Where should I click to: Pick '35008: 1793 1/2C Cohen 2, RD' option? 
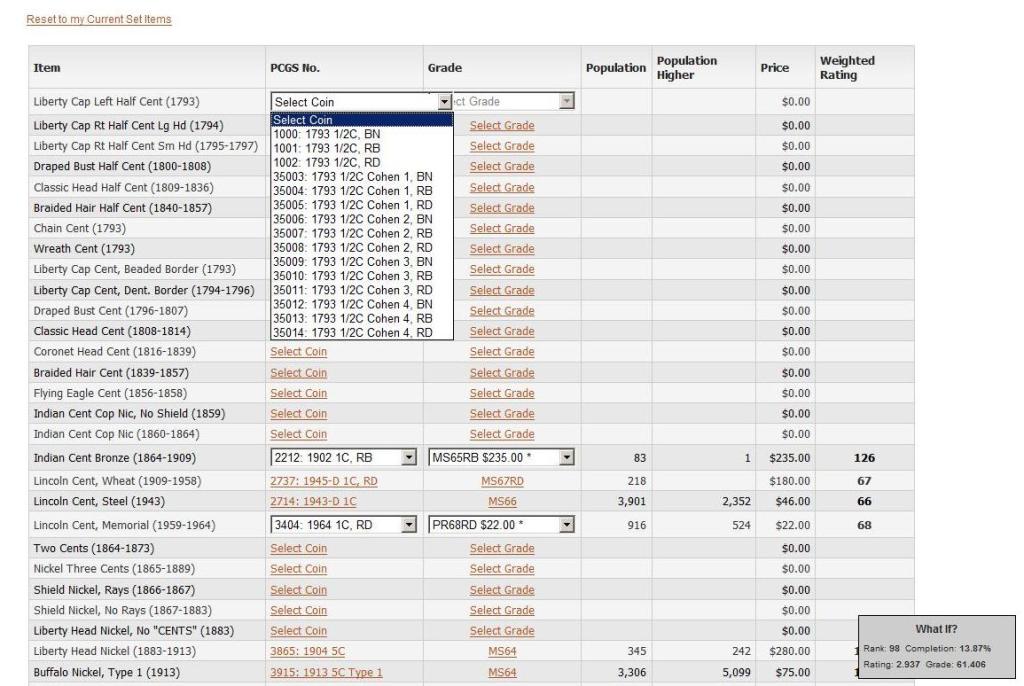352,247
